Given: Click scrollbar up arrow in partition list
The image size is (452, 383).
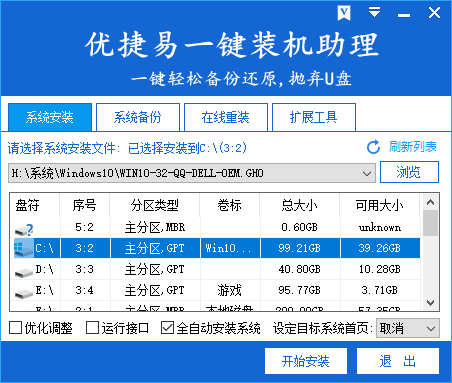Looking at the screenshot, I should click(430, 202).
